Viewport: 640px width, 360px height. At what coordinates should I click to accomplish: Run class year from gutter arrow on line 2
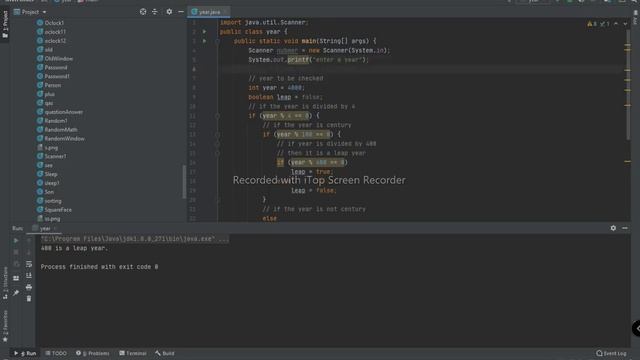(x=204, y=31)
